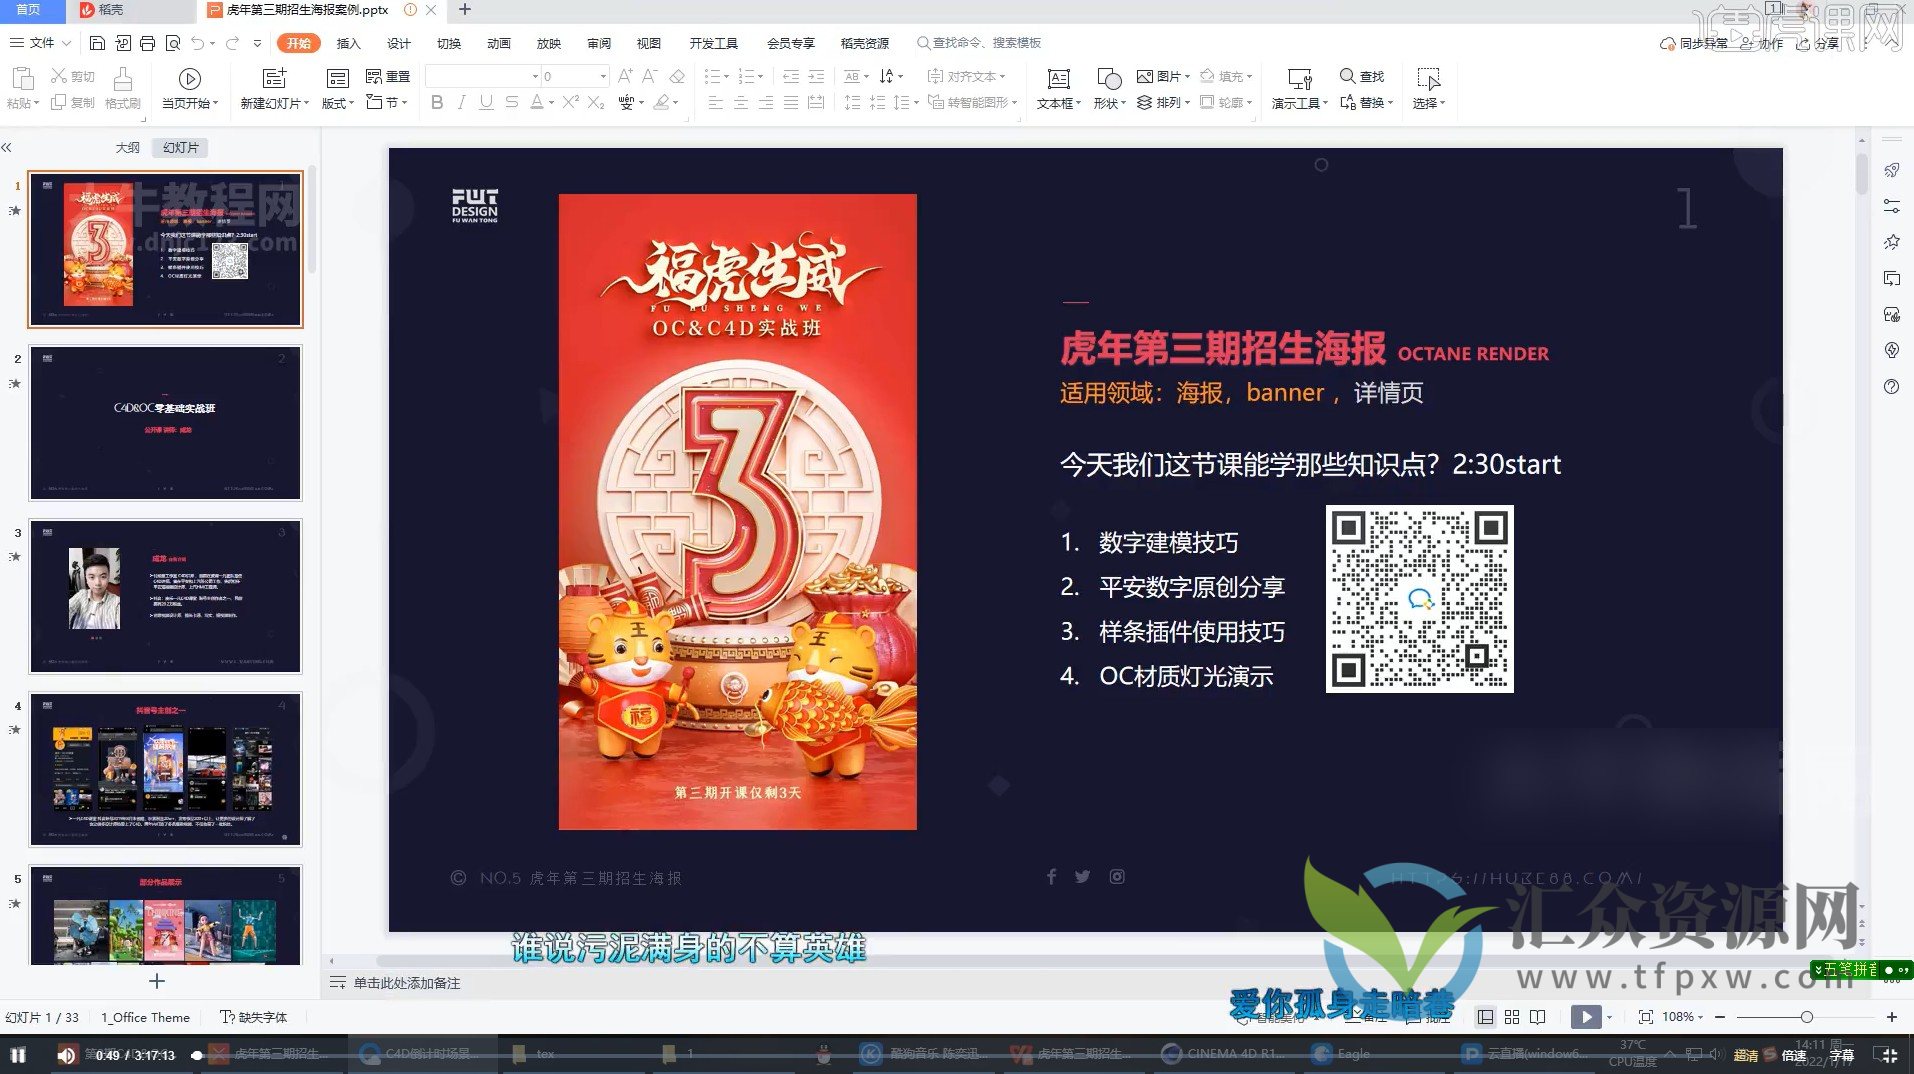Insert a new text box using 文本框 icon
Screen dimensions: 1914x1074
point(1057,88)
